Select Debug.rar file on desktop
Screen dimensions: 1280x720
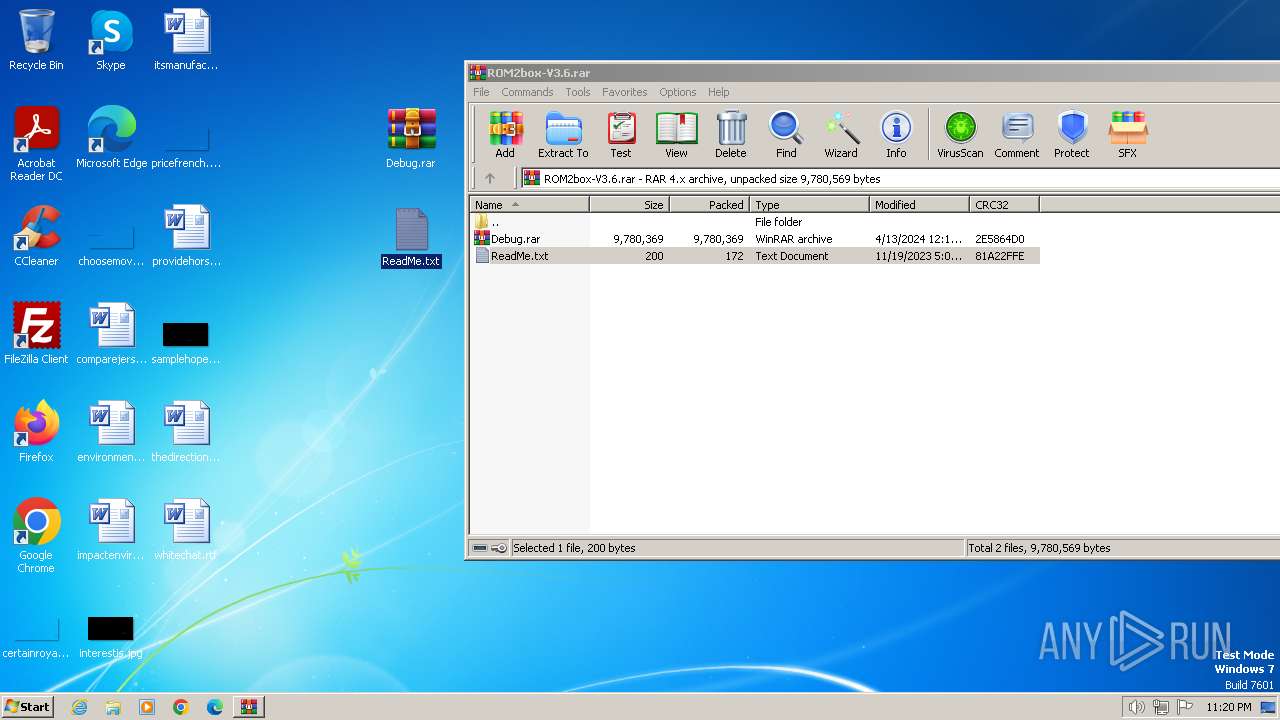coord(411,138)
